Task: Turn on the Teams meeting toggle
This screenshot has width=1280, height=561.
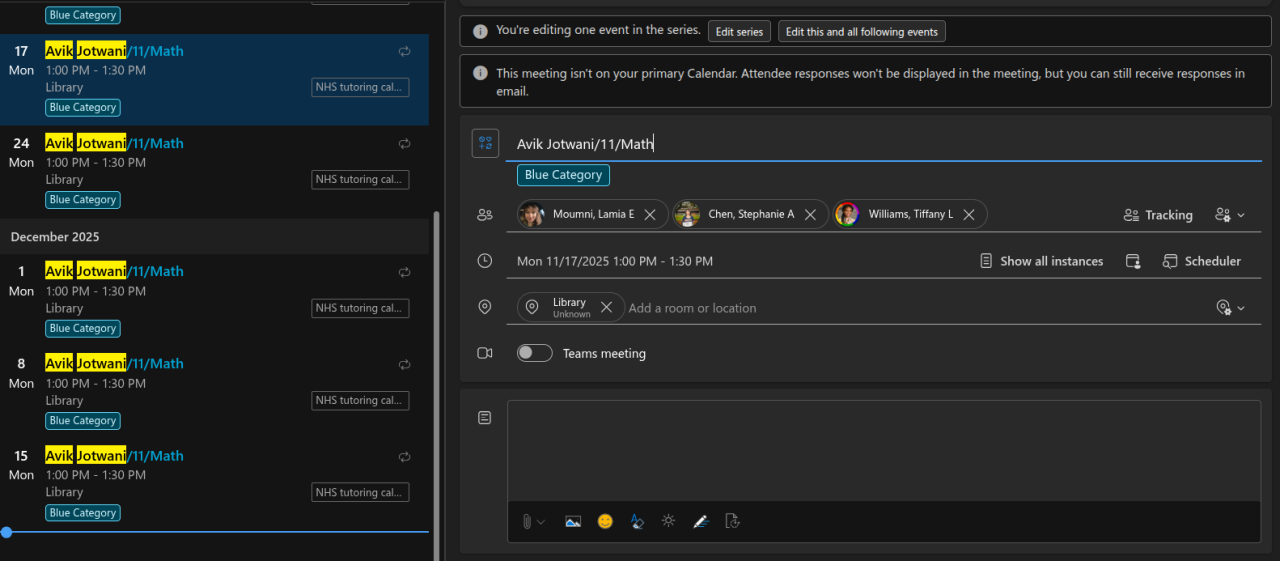Action: [535, 353]
